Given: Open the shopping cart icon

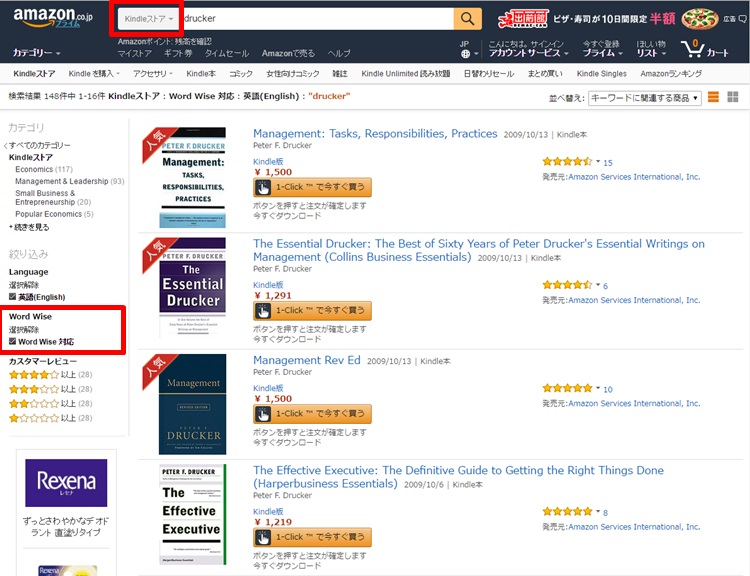Looking at the screenshot, I should tap(692, 48).
